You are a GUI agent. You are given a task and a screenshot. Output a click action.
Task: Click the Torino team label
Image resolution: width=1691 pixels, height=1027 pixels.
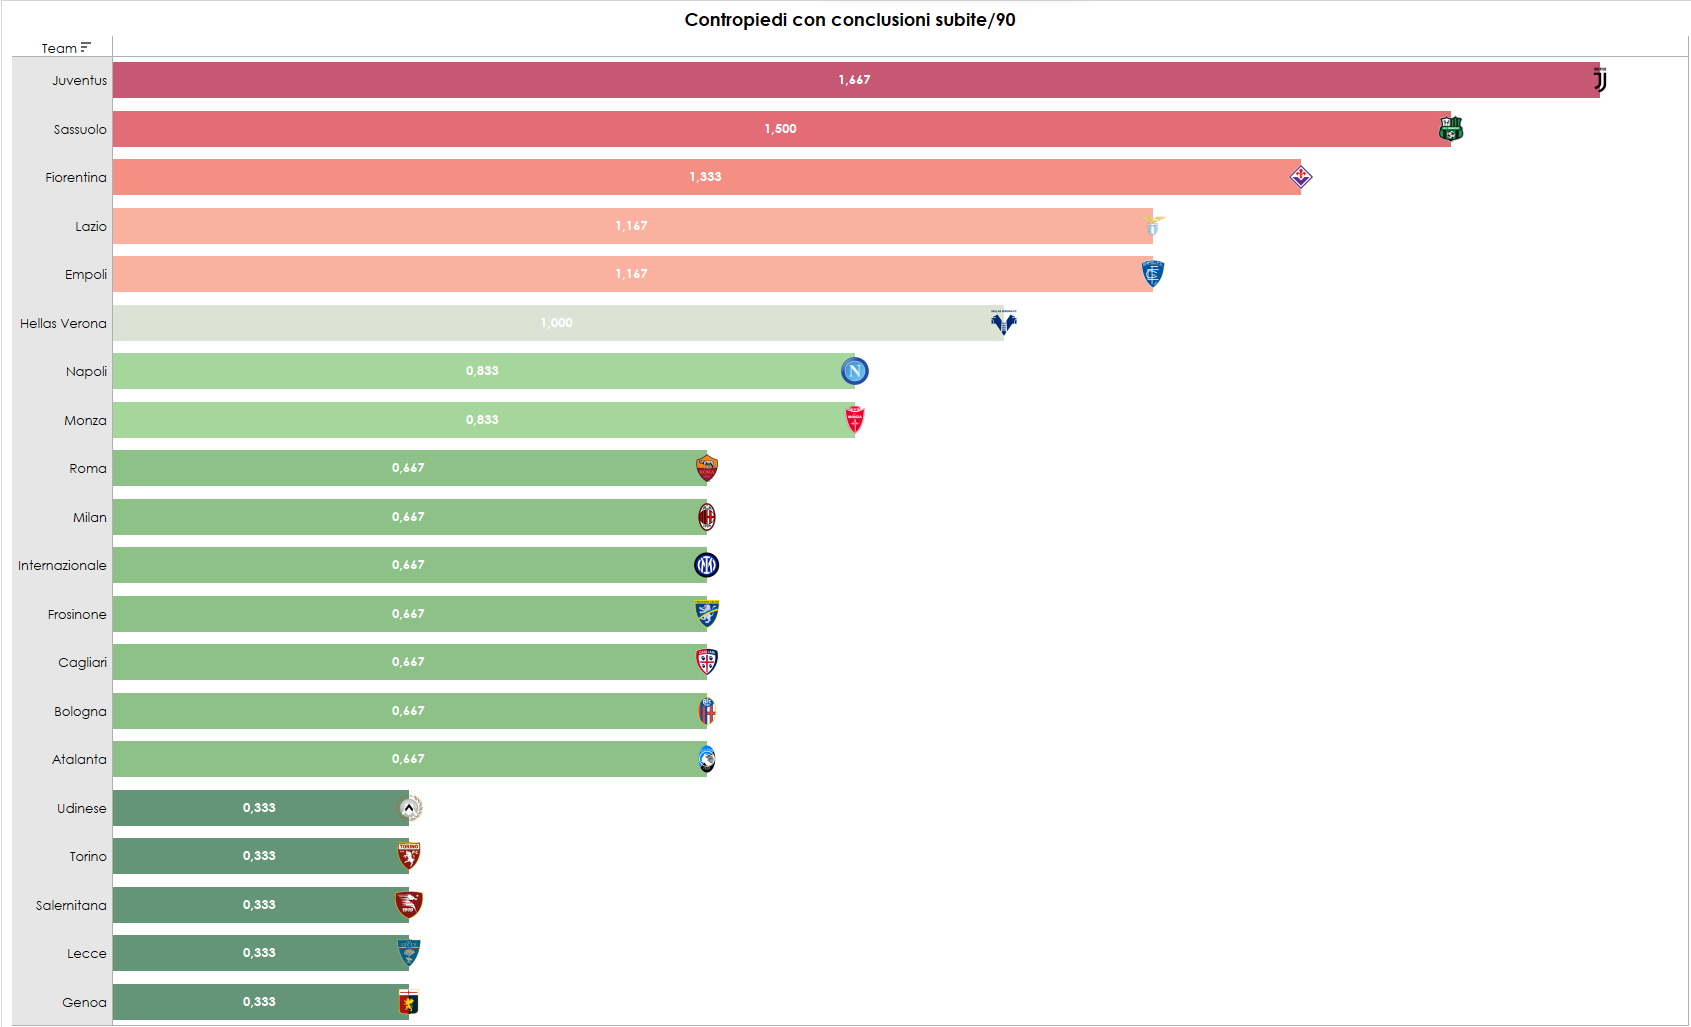[x=88, y=857]
